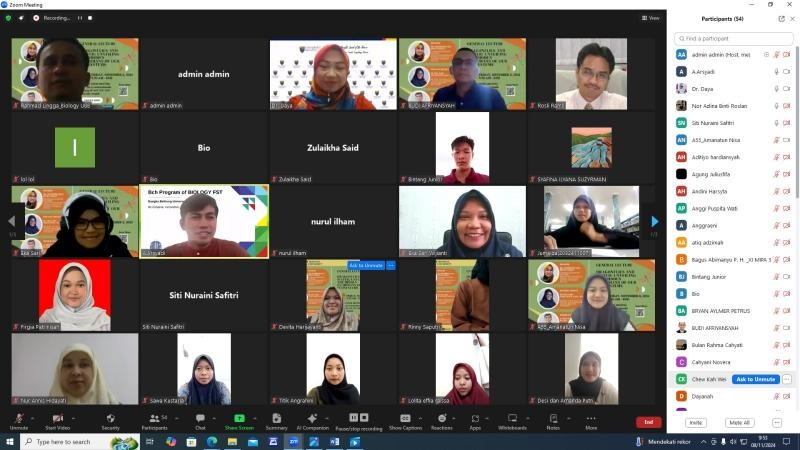Toggle Bintang Junior's video icon
The image size is (800, 450).
tap(787, 277)
